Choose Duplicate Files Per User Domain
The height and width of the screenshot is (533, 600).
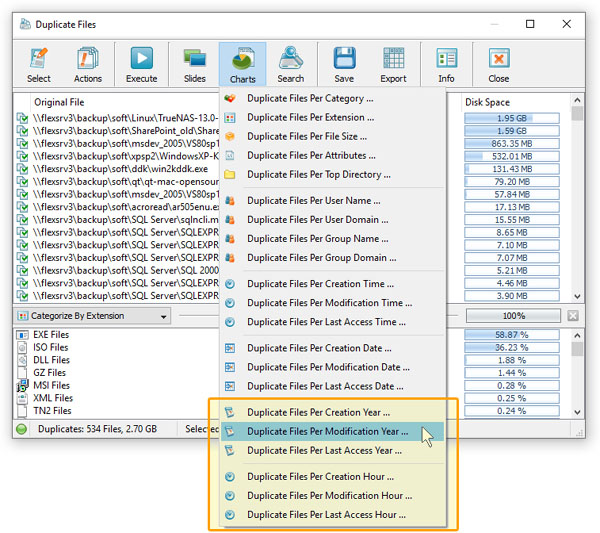[x=332, y=220]
